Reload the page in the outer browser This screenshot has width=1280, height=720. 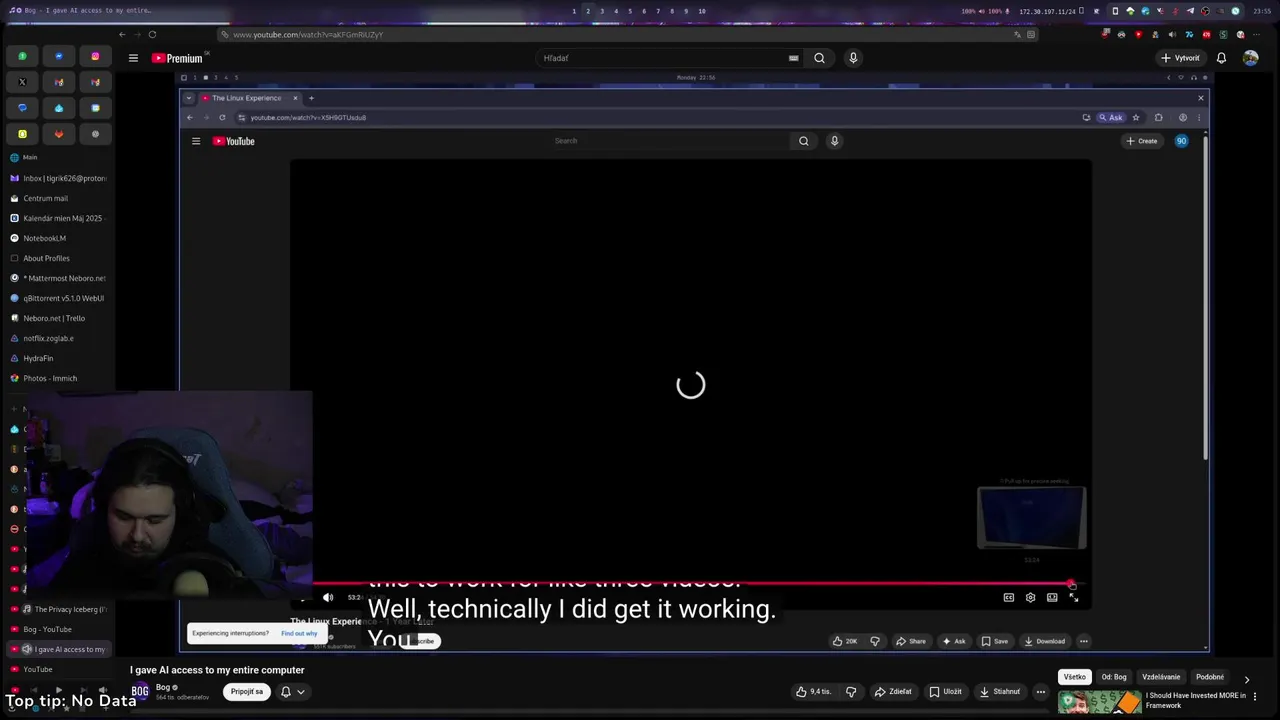coord(152,34)
